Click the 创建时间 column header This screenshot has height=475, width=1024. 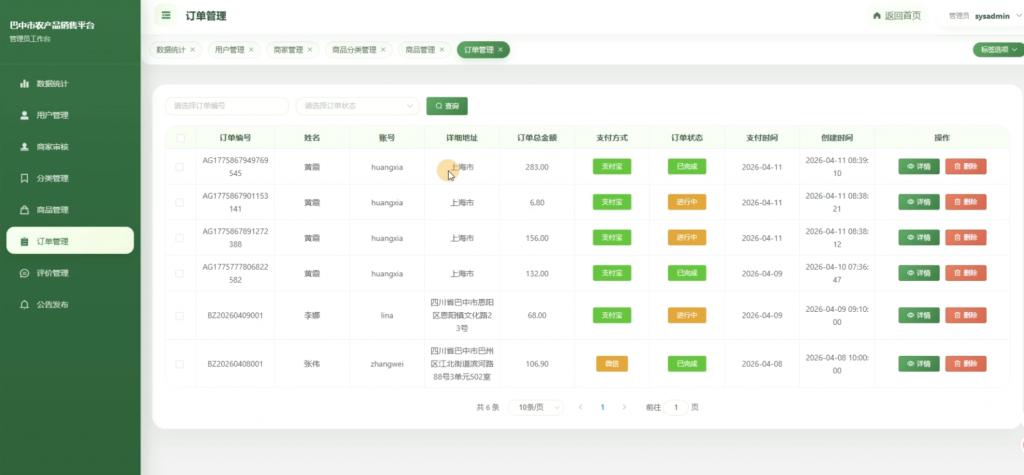pos(837,138)
